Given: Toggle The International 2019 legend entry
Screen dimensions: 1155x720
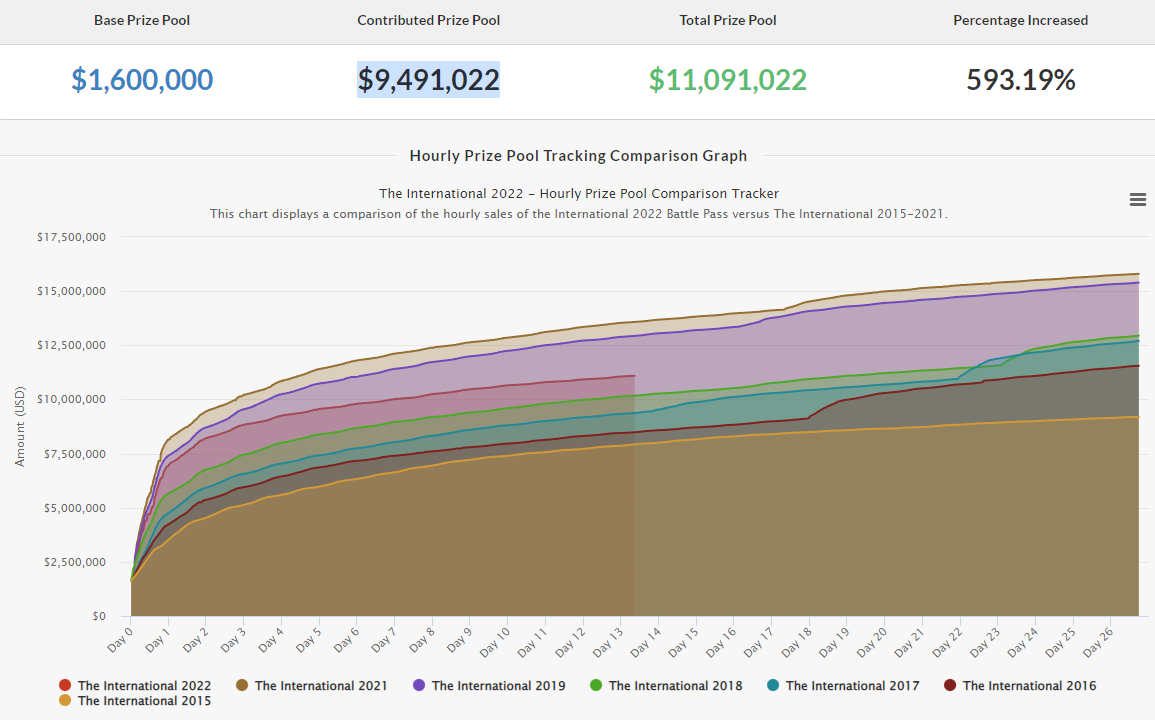Looking at the screenshot, I should [488, 686].
